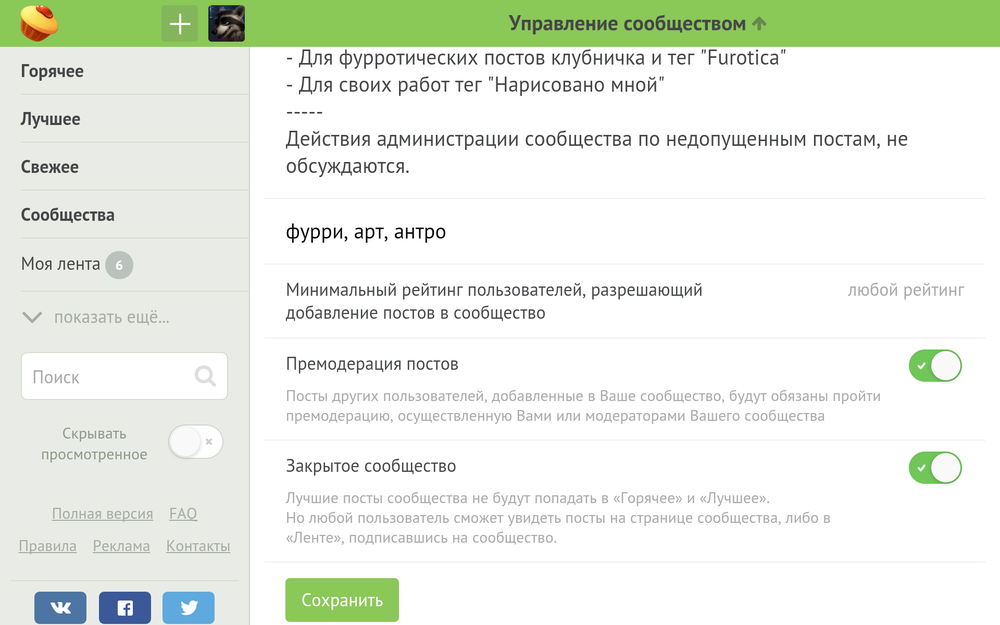Disable the Премодерация постов toggle

tap(934, 366)
